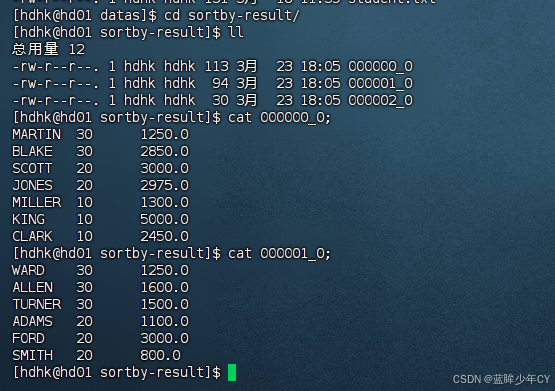Click the salary value 2975.0
The image size is (555, 391).
click(x=165, y=185)
